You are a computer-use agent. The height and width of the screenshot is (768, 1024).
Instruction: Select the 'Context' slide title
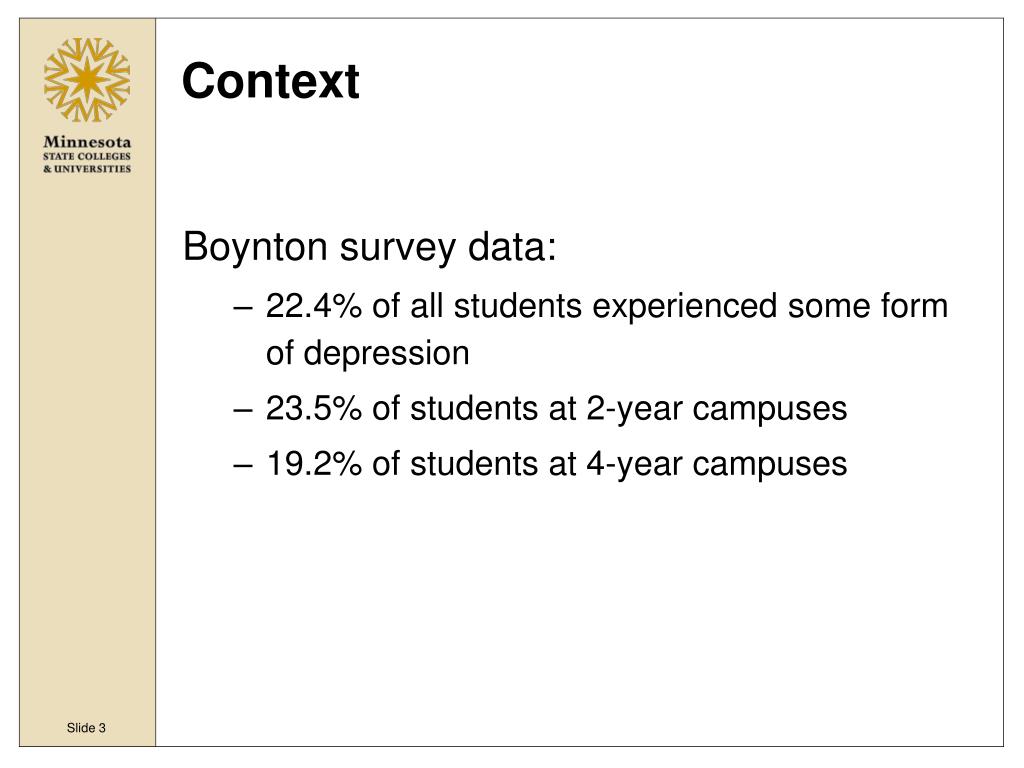point(270,81)
